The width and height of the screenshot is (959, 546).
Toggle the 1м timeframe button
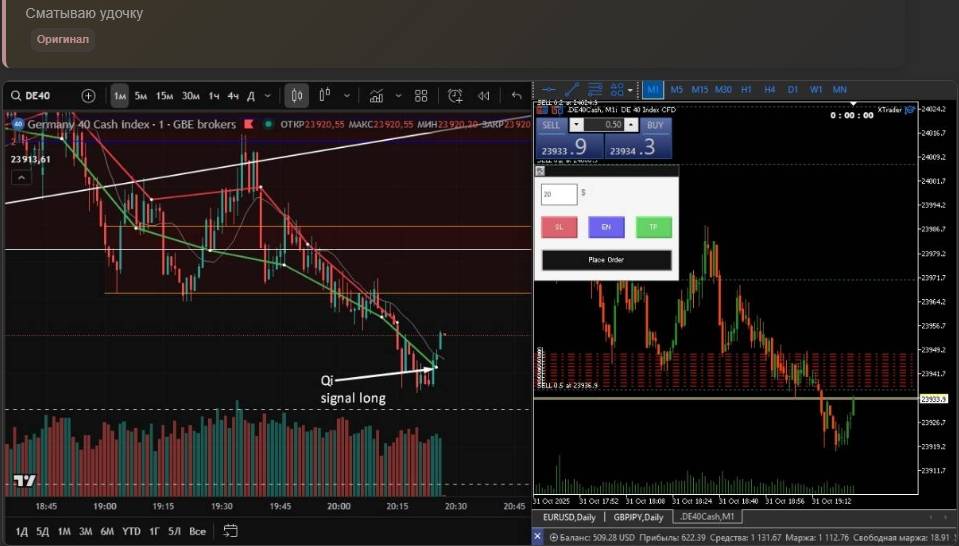[x=120, y=96]
